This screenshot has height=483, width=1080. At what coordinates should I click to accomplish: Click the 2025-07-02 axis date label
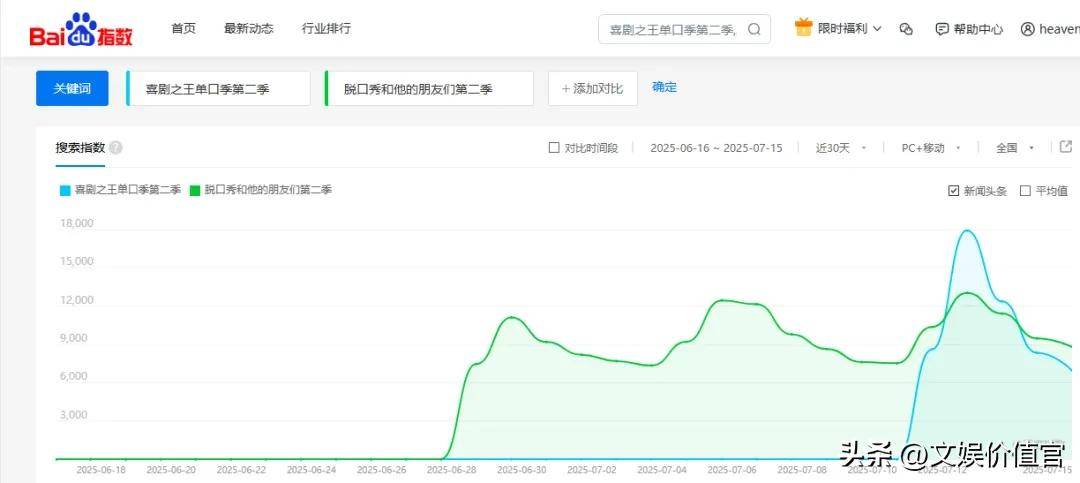pyautogui.click(x=591, y=470)
